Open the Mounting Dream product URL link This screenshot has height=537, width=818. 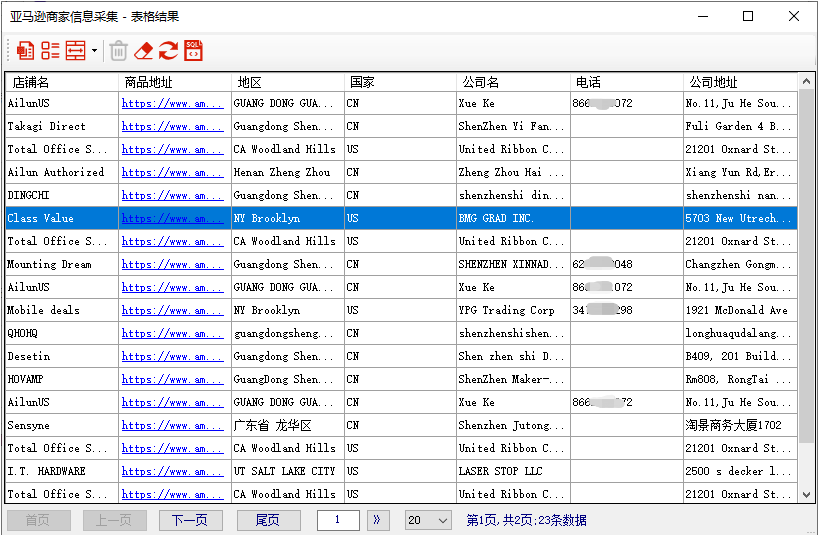pos(173,265)
